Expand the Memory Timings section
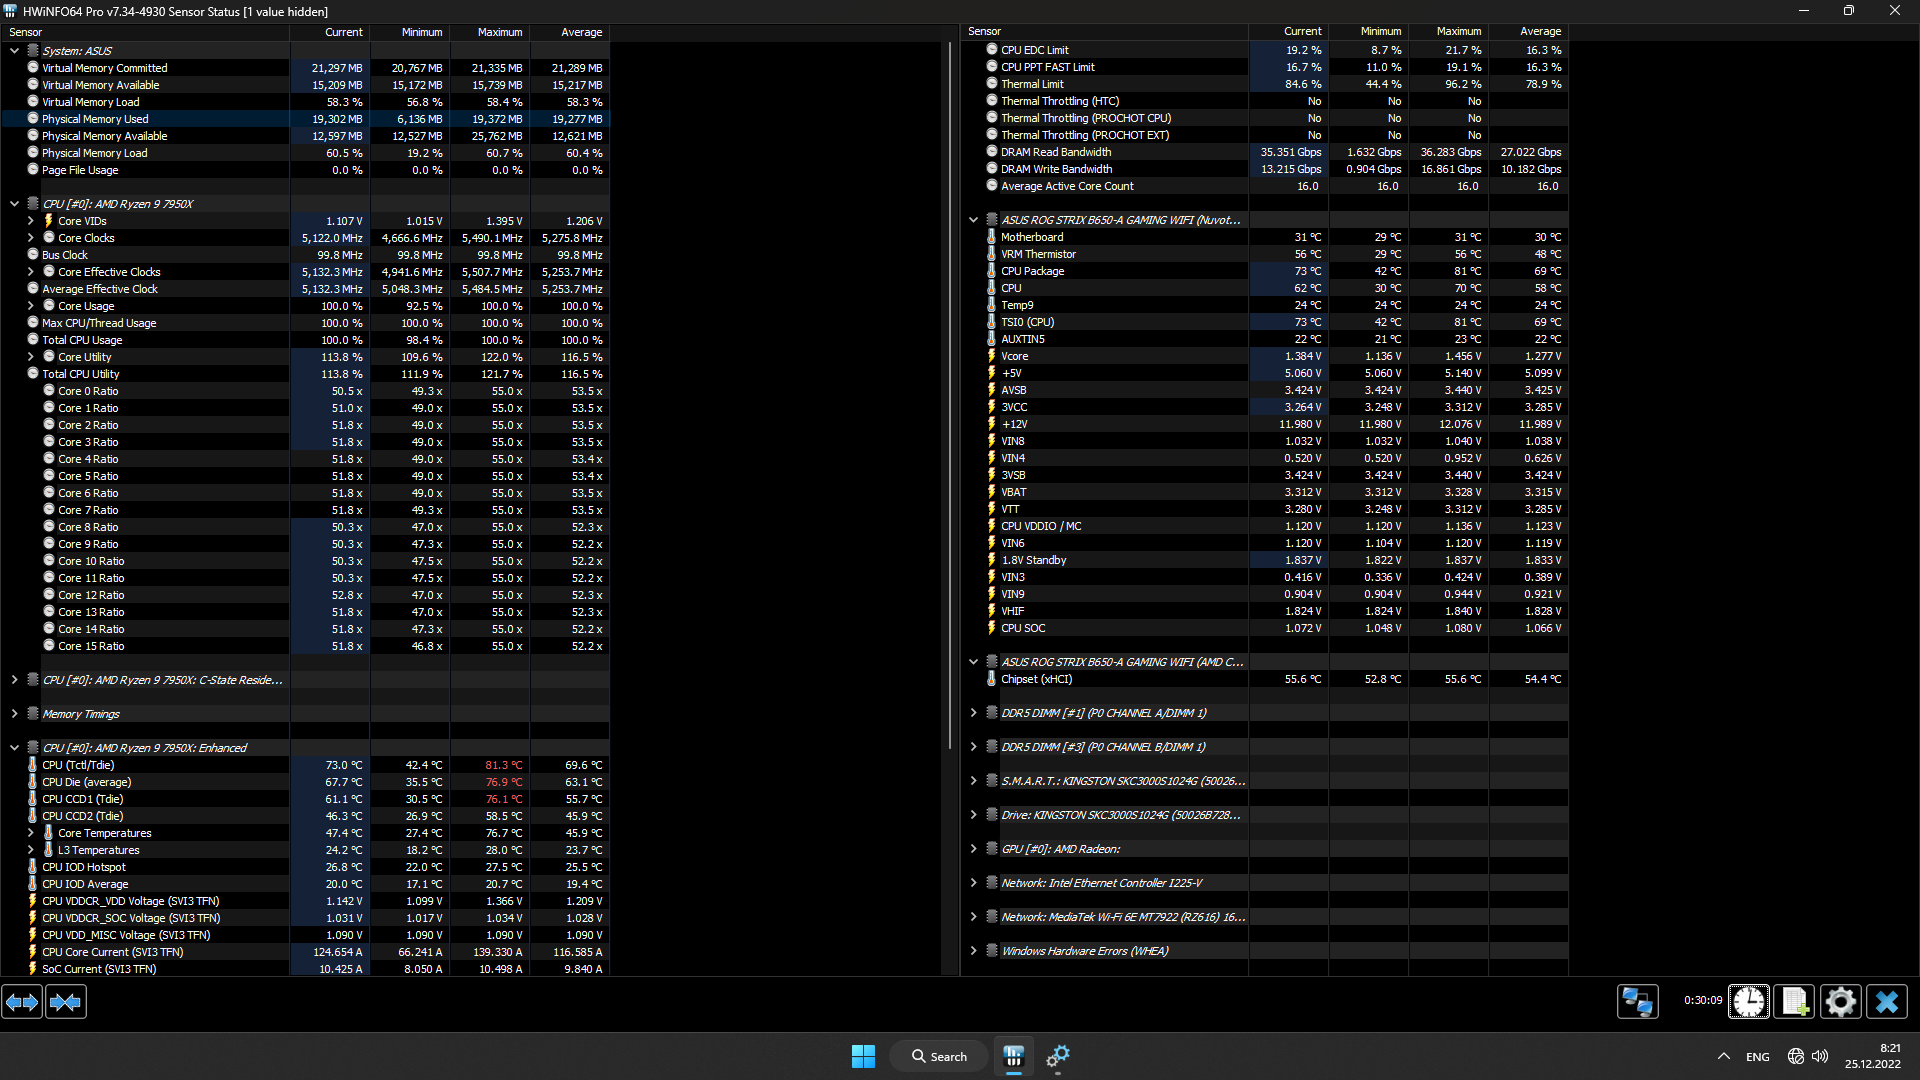Viewport: 1920px width, 1080px height. pyautogui.click(x=14, y=714)
